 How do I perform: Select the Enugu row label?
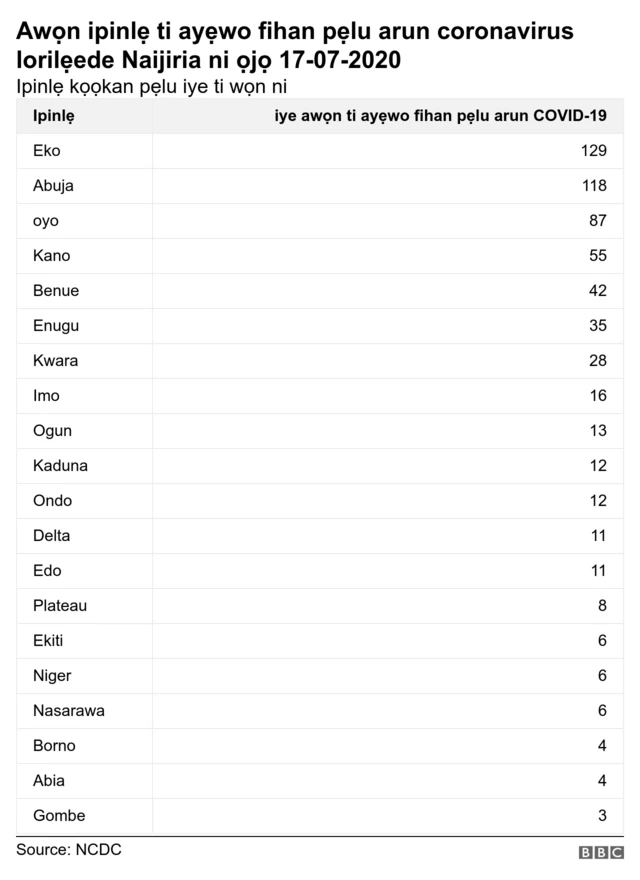(x=56, y=326)
